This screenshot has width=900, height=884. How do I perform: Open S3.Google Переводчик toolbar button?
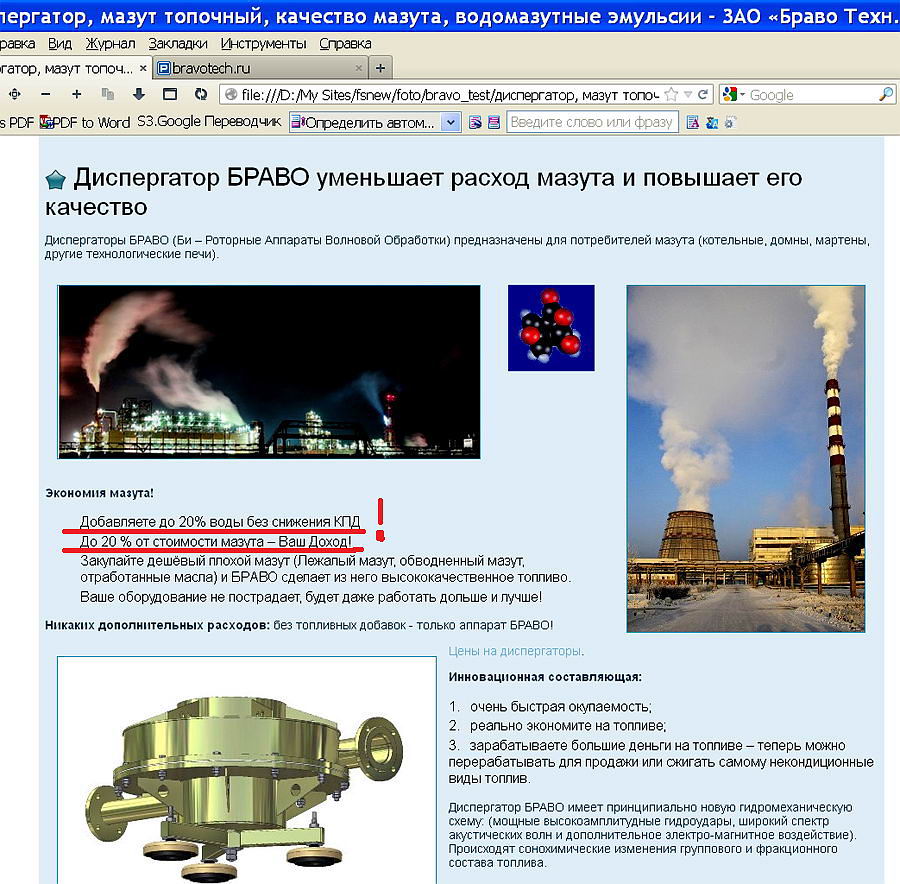209,122
